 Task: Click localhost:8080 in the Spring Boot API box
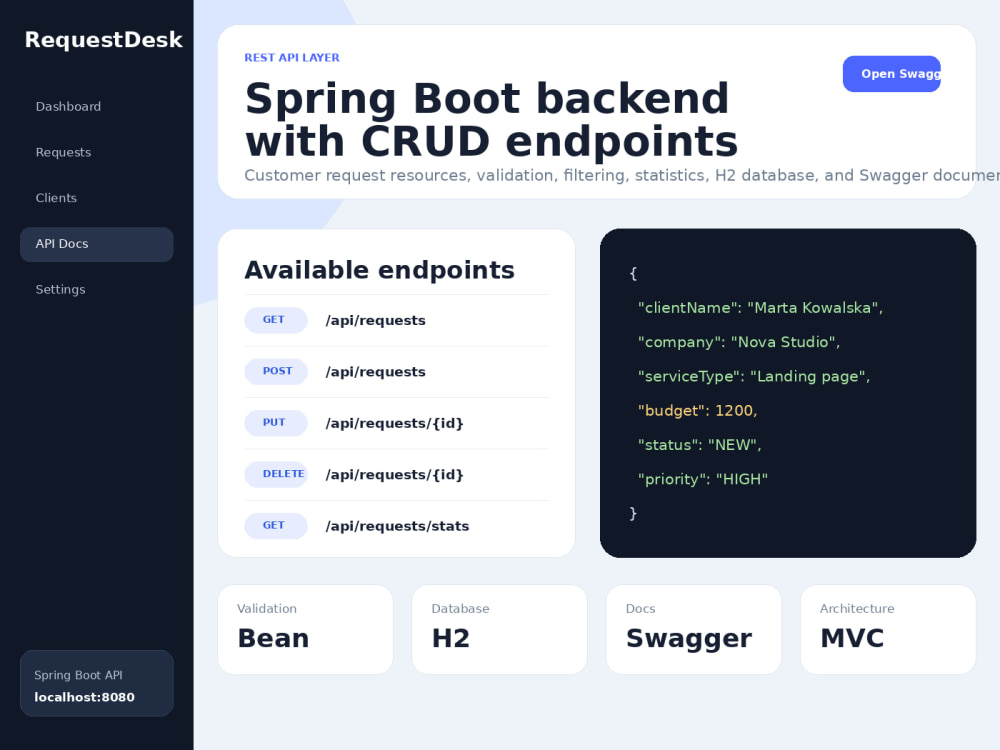[84, 698]
